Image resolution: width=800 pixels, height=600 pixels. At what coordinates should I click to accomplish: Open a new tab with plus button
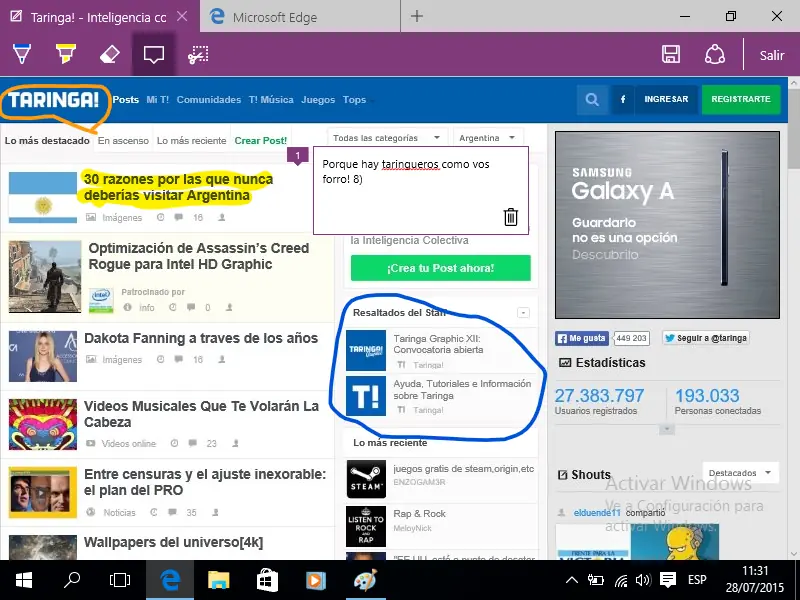tap(417, 16)
